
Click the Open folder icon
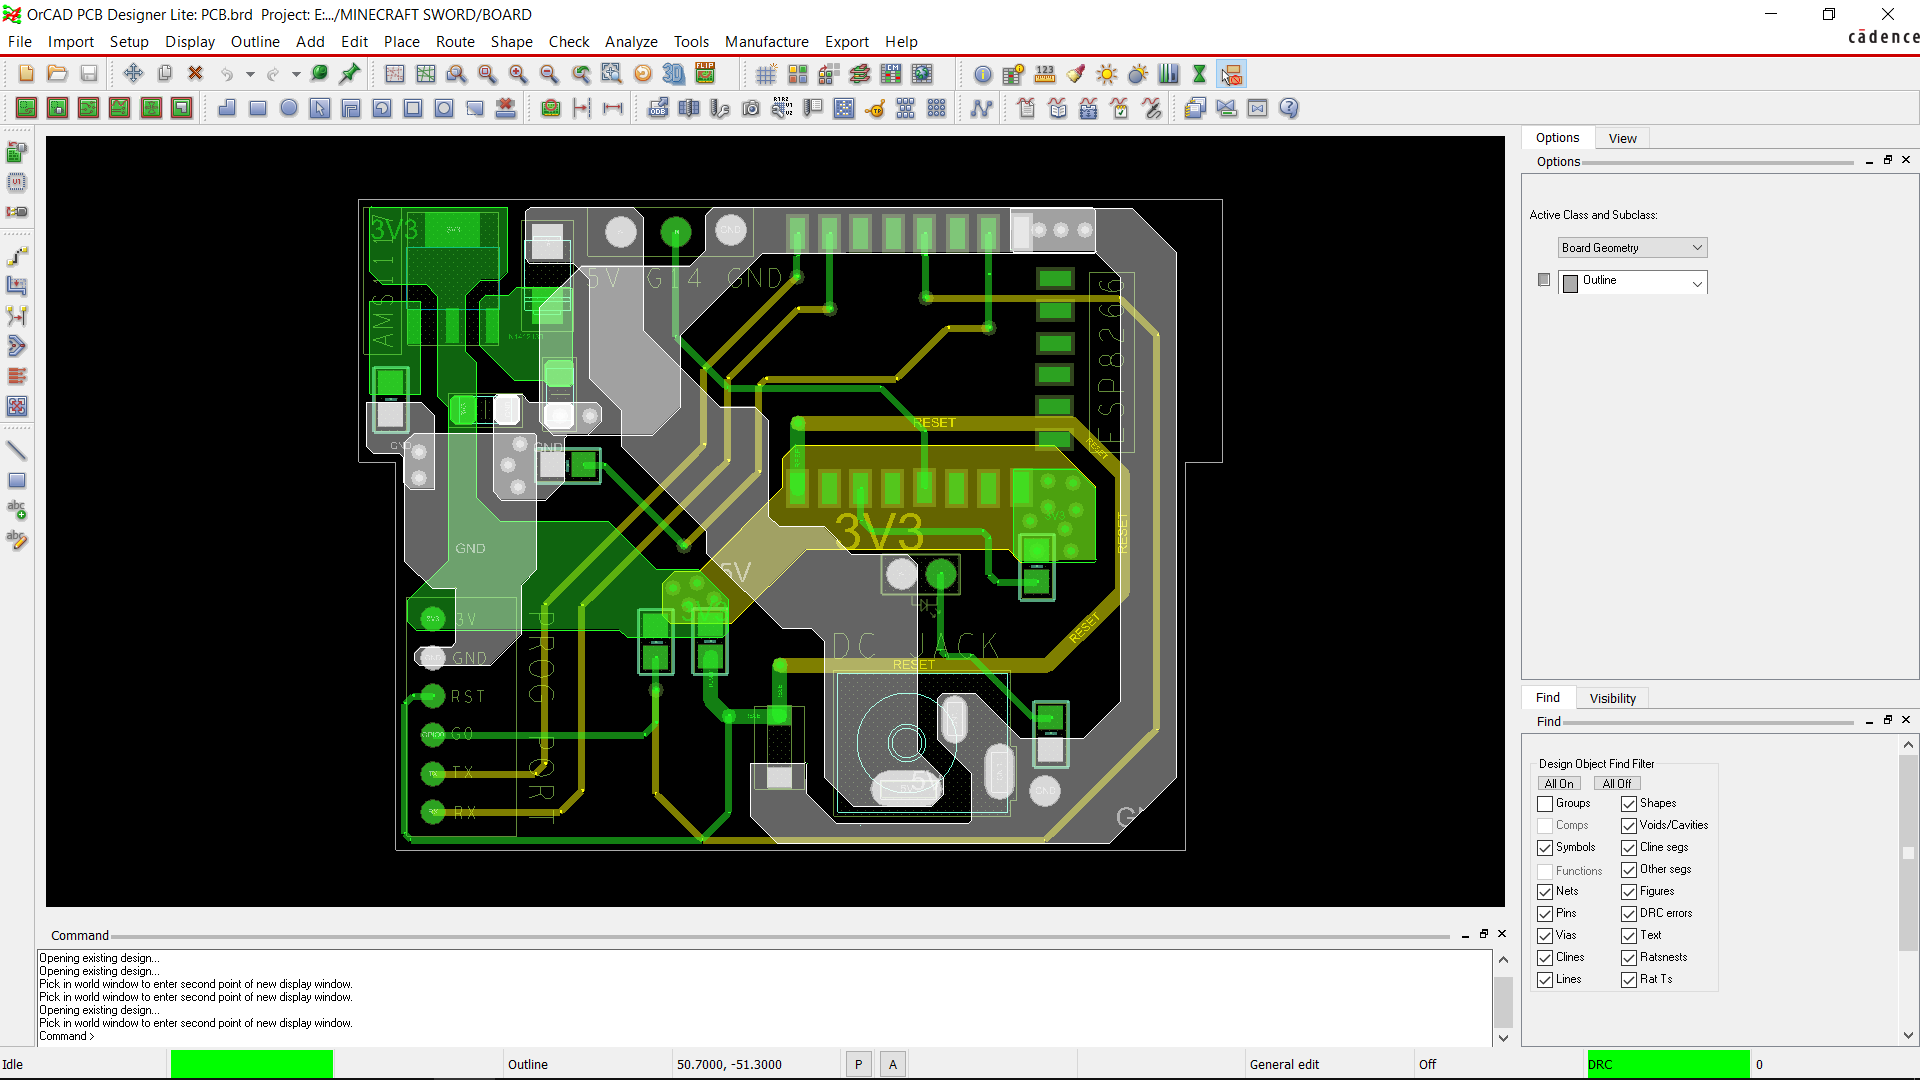[57, 74]
